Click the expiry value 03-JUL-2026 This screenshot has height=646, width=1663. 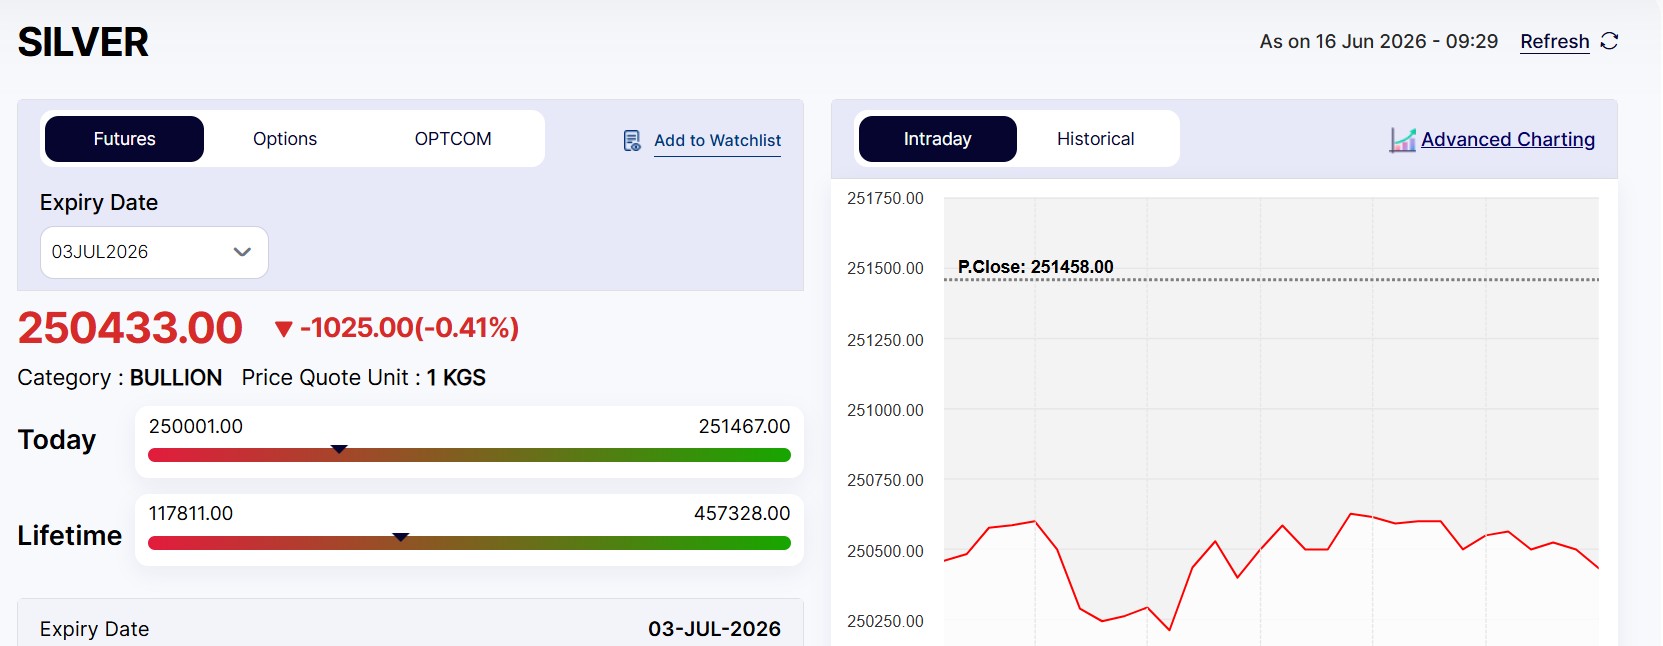[x=714, y=629]
